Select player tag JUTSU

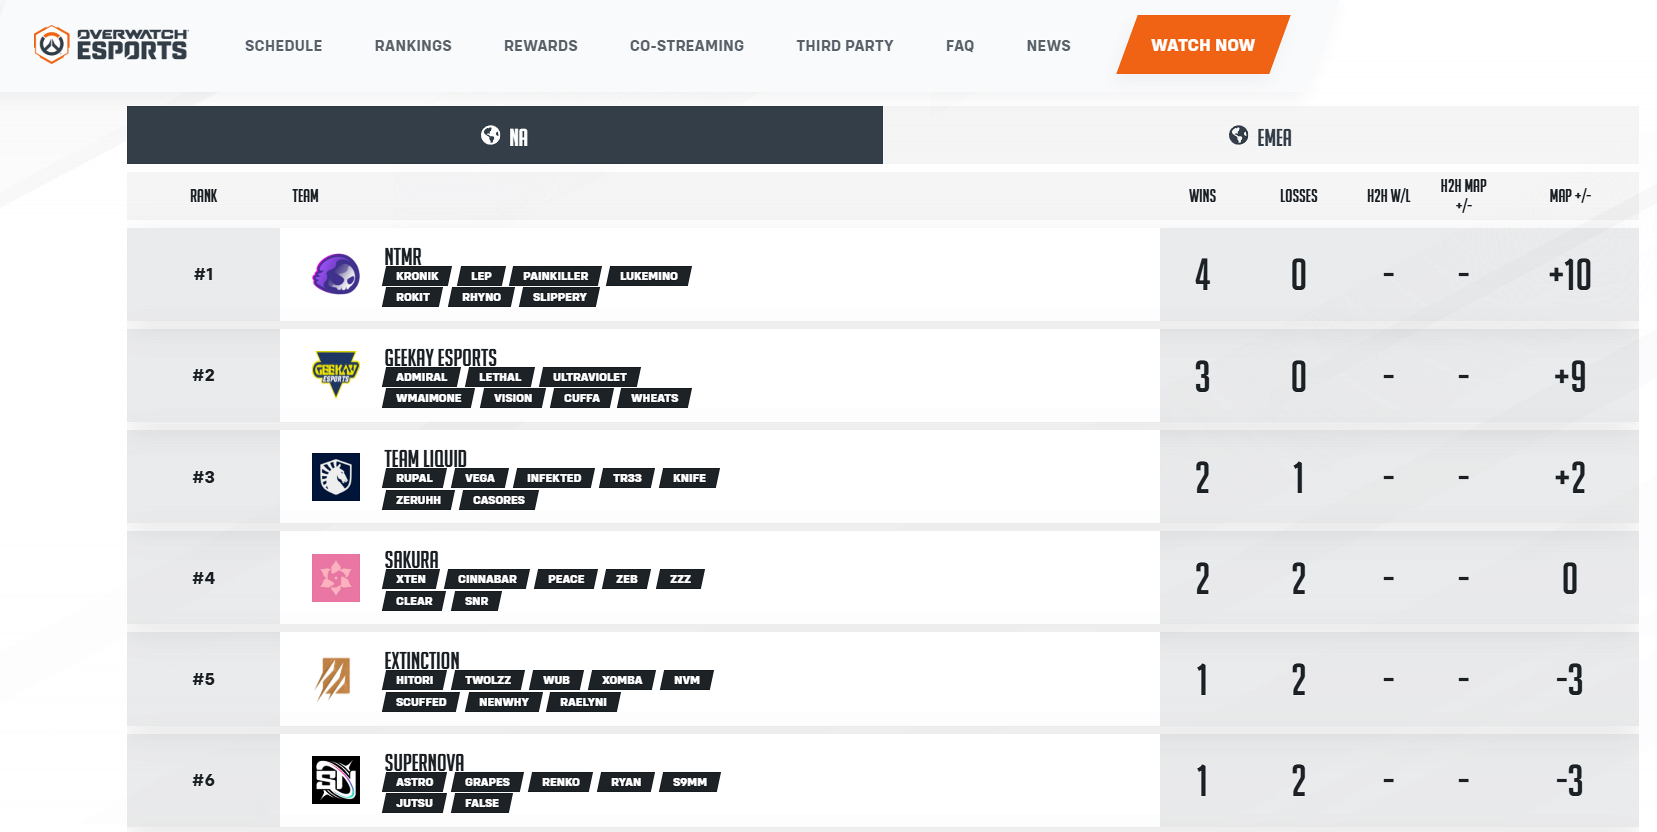pyautogui.click(x=415, y=803)
